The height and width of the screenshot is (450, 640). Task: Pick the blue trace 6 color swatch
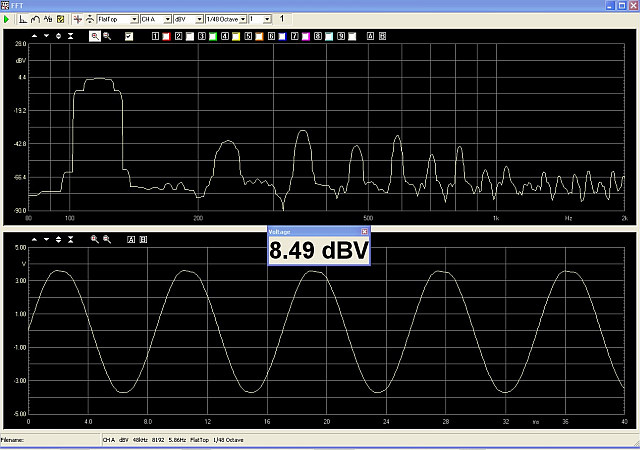[x=282, y=36]
